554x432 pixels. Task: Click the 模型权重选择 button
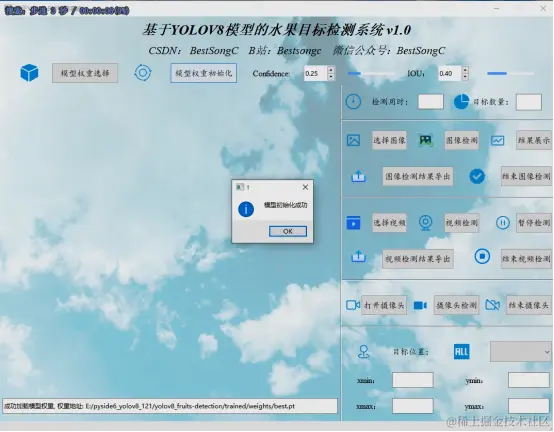tap(85, 73)
